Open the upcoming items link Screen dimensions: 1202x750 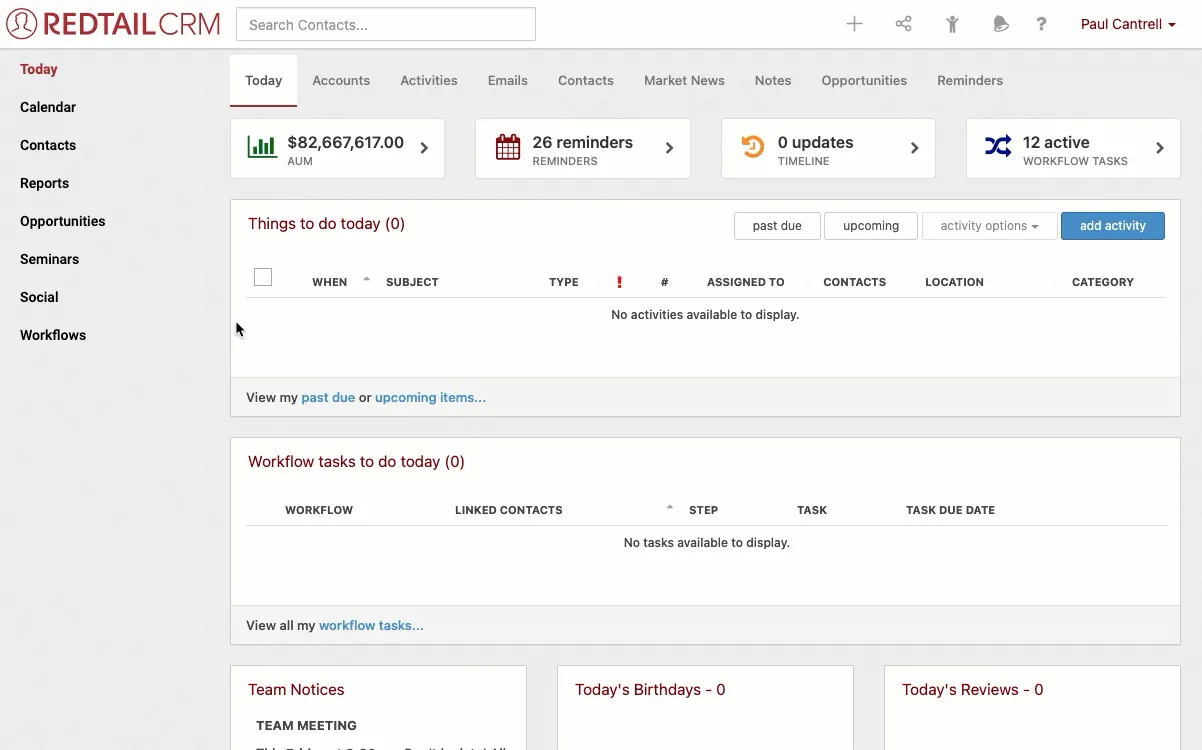(x=429, y=397)
